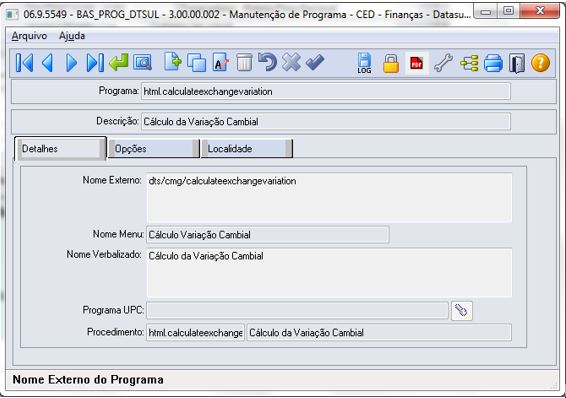Copy the current record

(x=196, y=63)
